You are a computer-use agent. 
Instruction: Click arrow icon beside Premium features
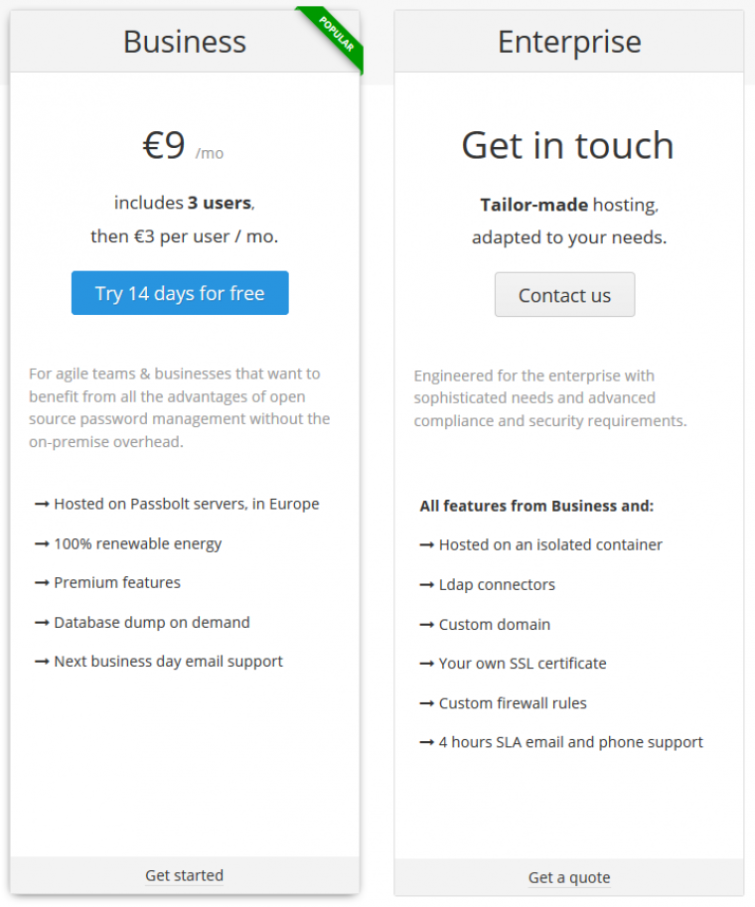tap(42, 583)
